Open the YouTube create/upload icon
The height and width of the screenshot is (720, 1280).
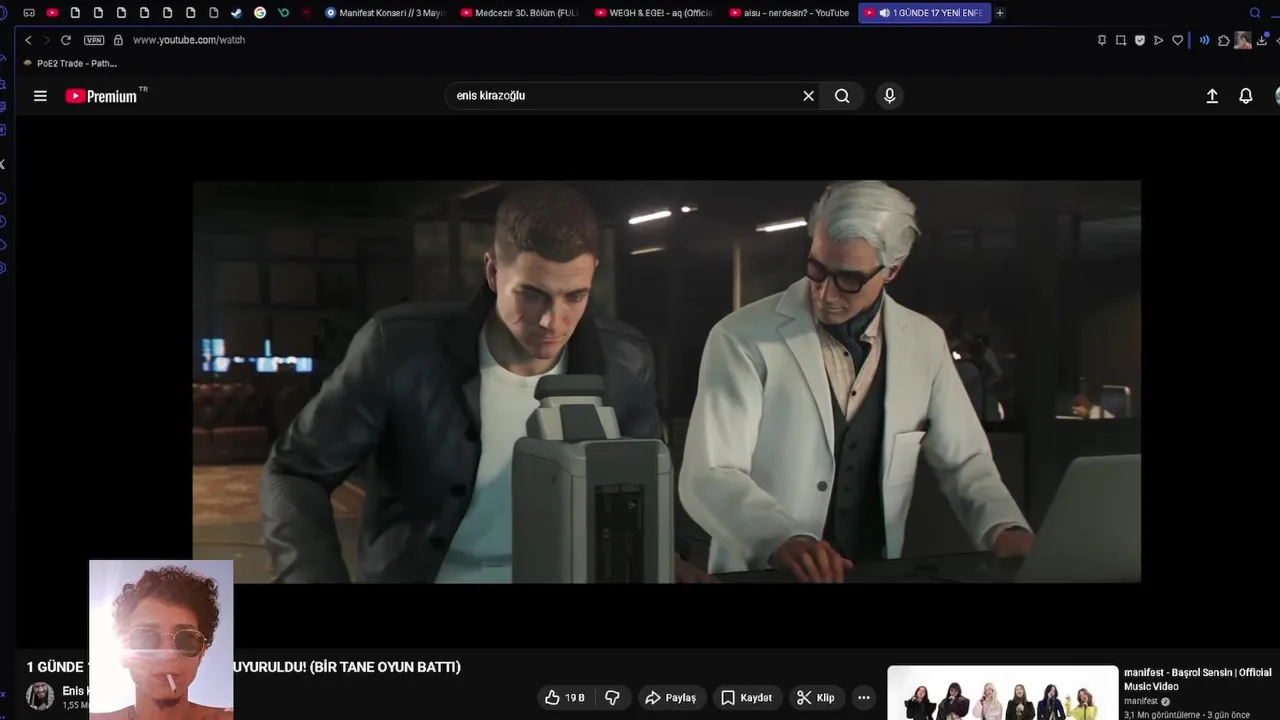click(1212, 96)
